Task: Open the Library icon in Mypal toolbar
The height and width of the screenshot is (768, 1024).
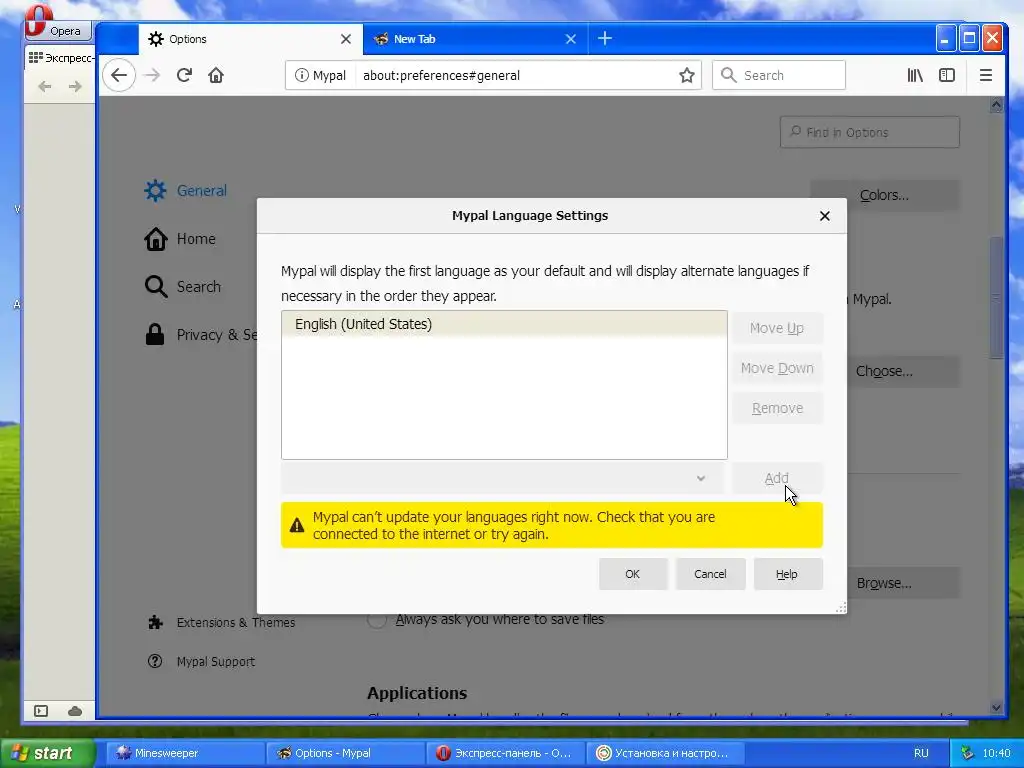Action: click(915, 75)
